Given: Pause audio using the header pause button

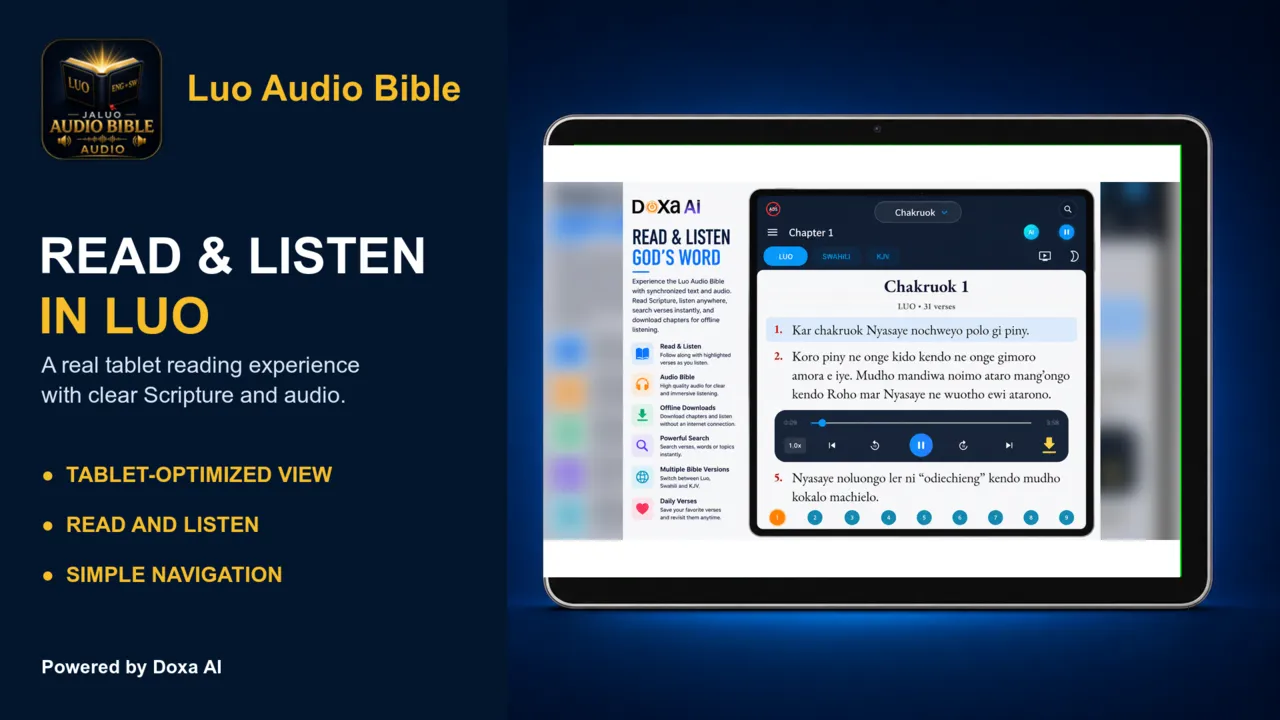Looking at the screenshot, I should [x=1067, y=232].
